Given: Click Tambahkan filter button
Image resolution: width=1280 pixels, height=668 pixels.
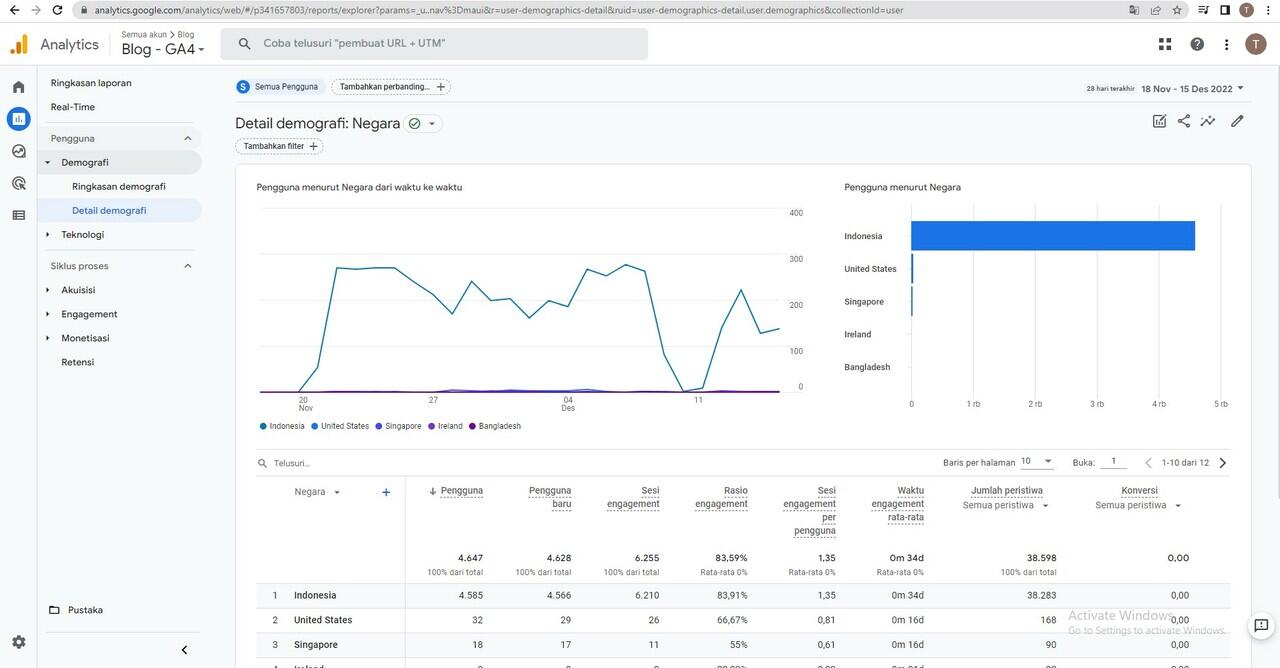Looking at the screenshot, I should [x=279, y=146].
